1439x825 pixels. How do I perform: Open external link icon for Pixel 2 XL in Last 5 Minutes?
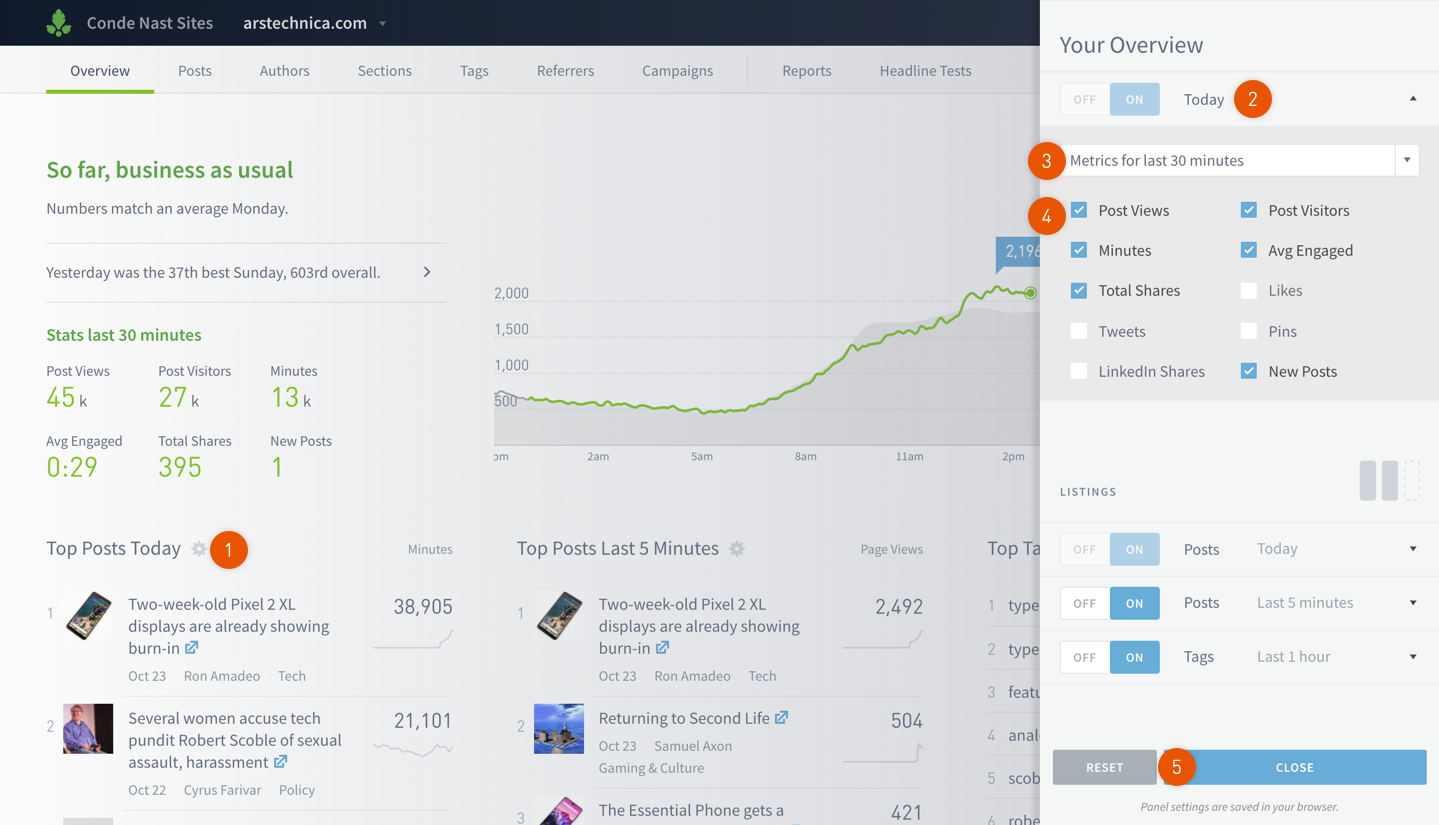pos(662,648)
